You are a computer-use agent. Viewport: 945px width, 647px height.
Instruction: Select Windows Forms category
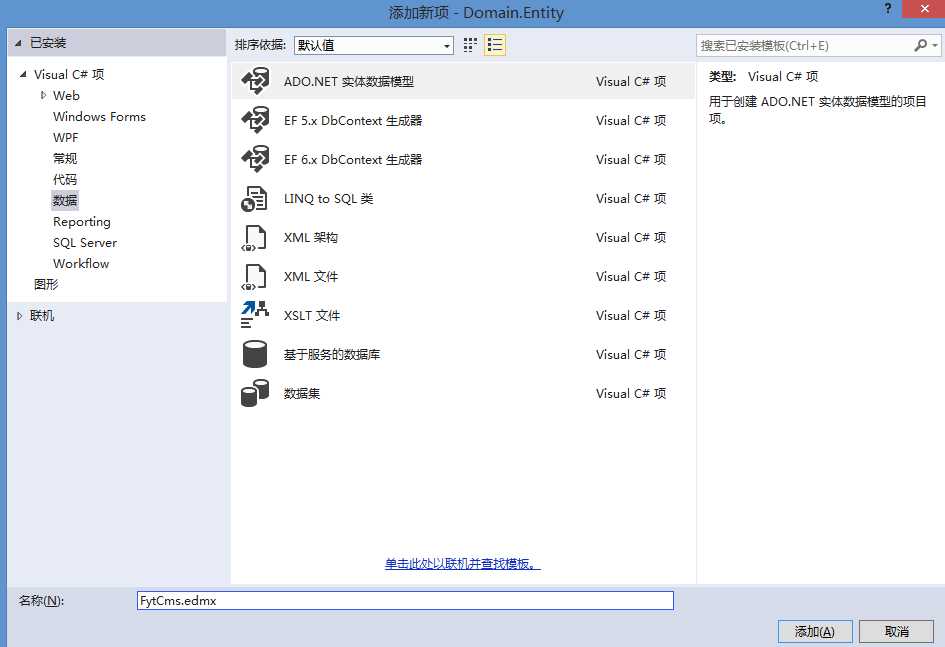pos(99,116)
